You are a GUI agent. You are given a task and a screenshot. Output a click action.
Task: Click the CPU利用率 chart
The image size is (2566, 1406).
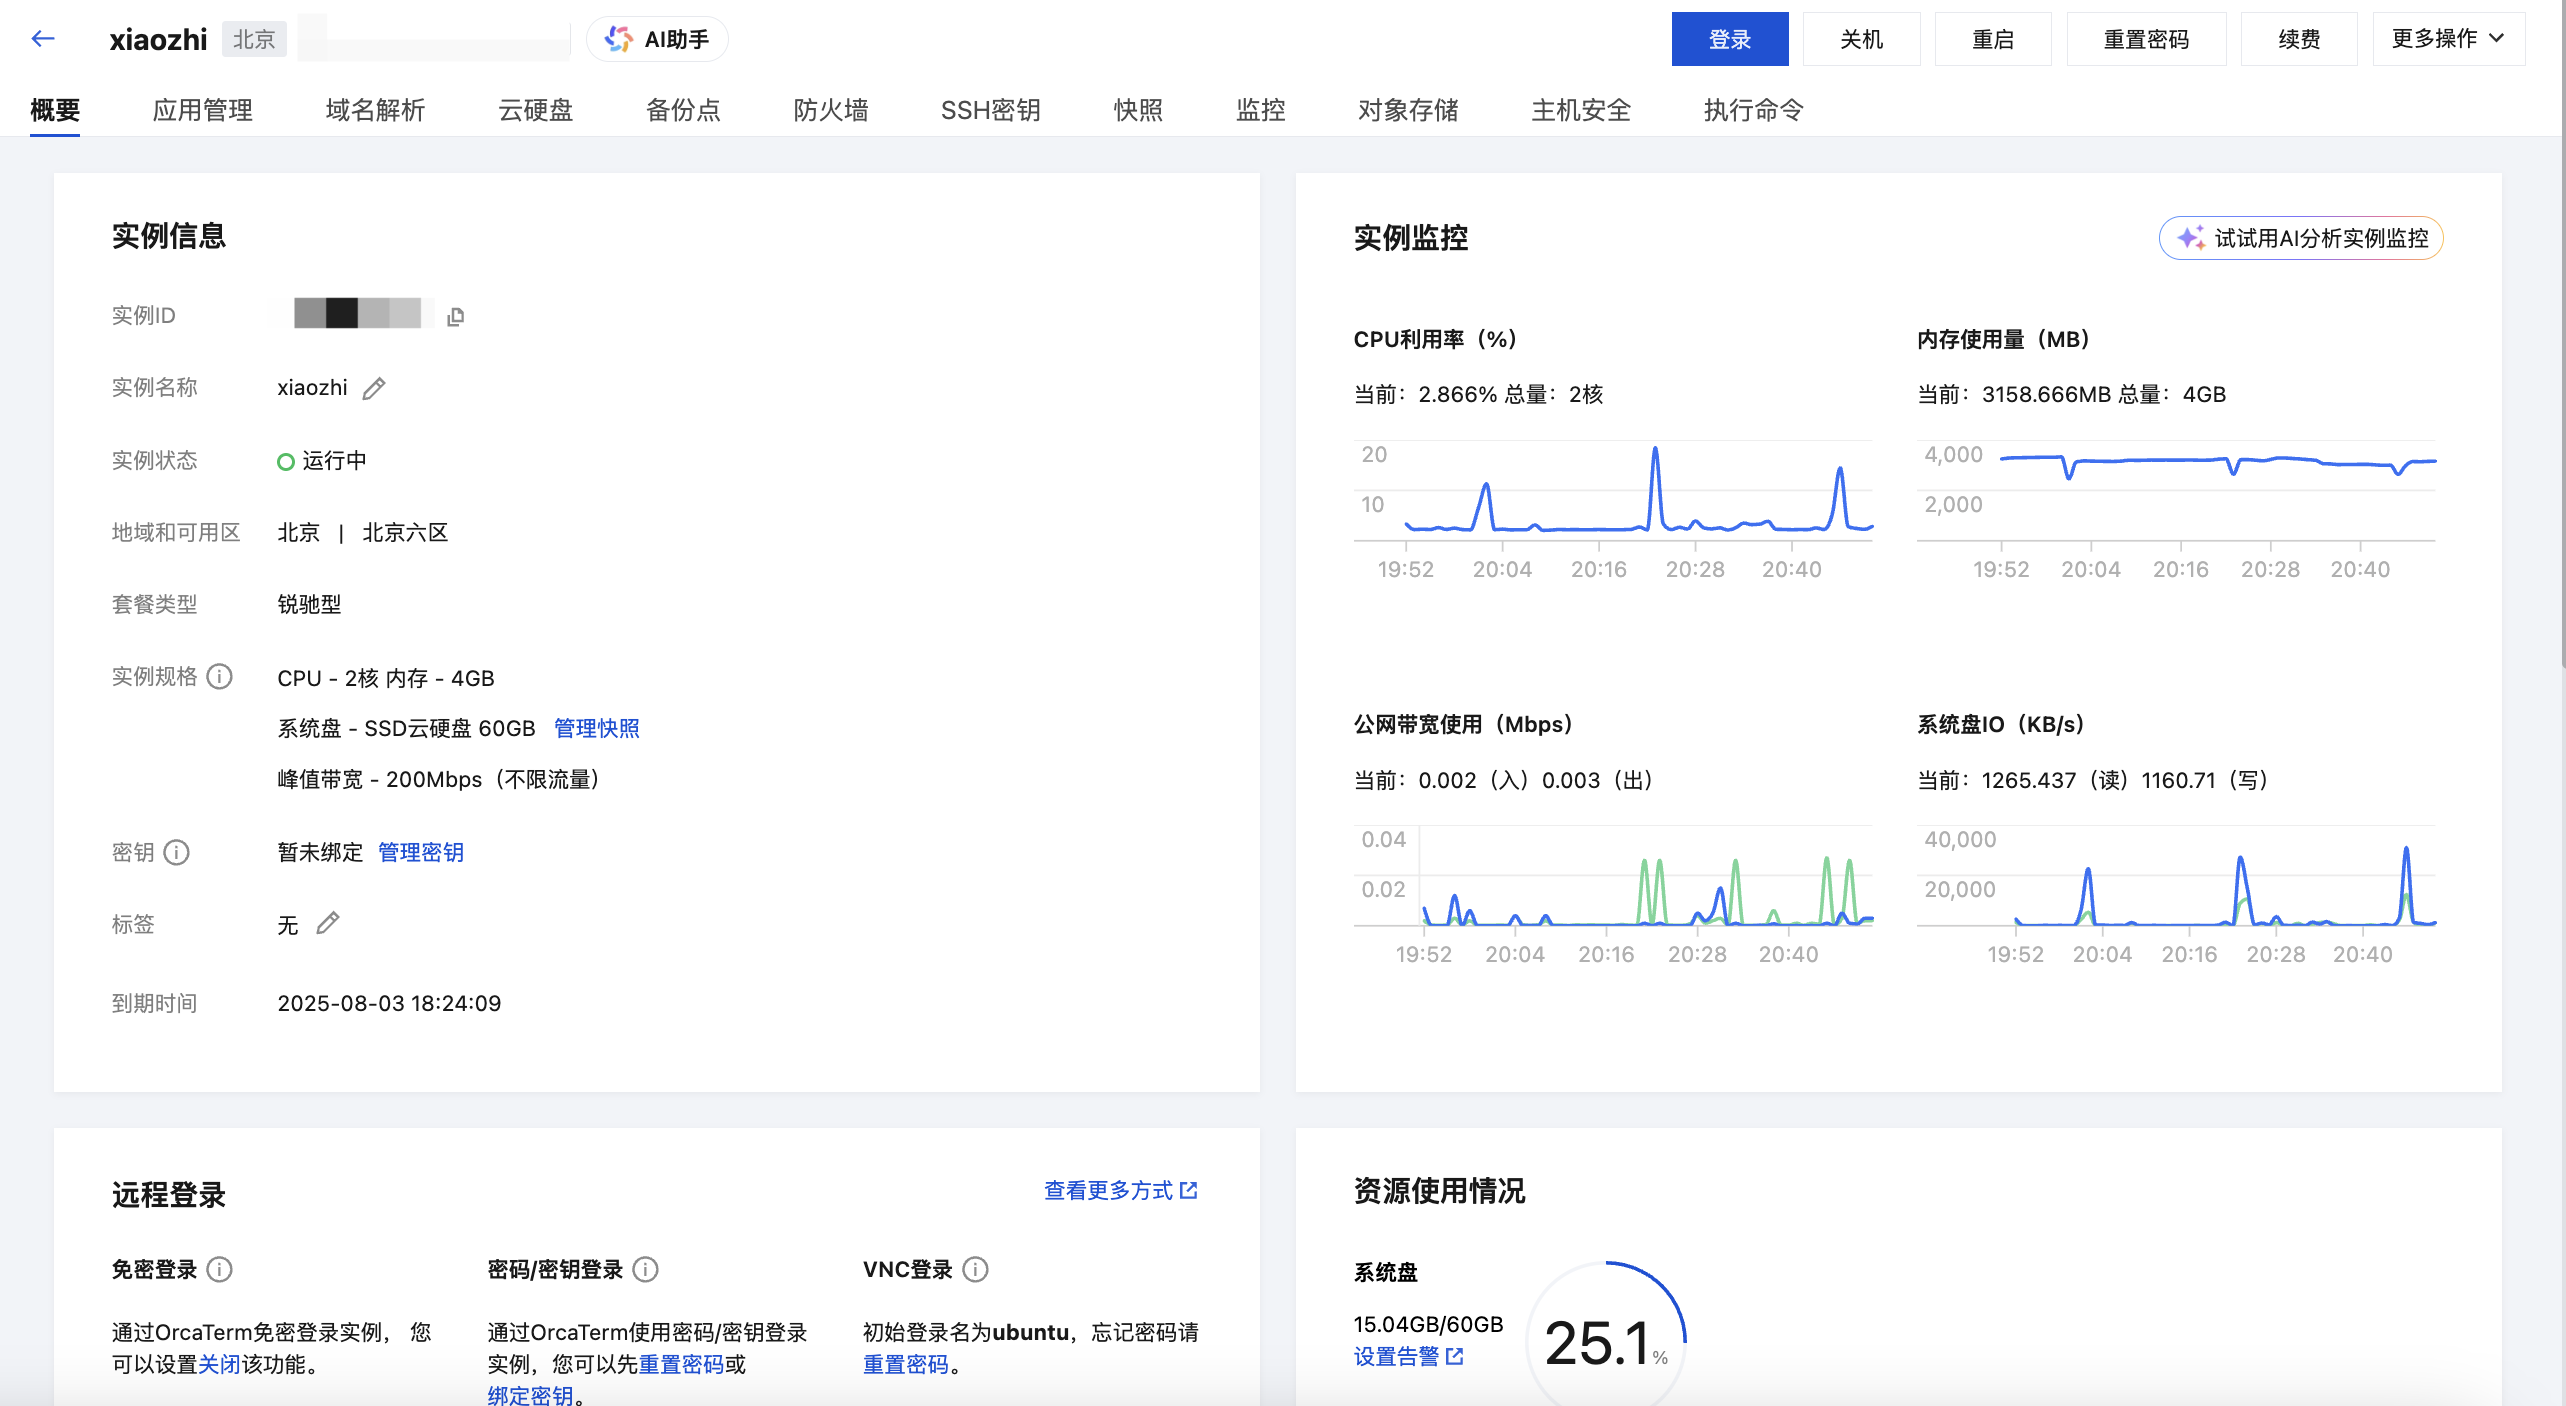pos(1612,490)
